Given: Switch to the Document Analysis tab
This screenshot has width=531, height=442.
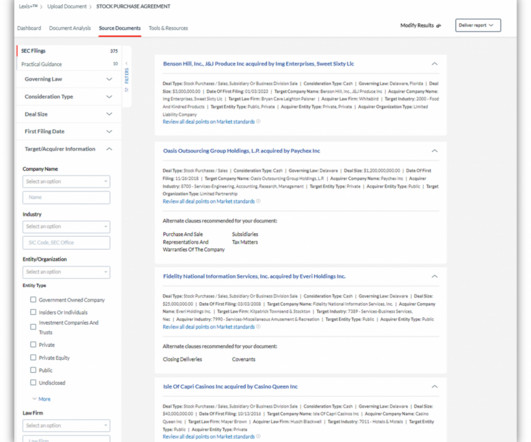Looking at the screenshot, I should coord(70,28).
